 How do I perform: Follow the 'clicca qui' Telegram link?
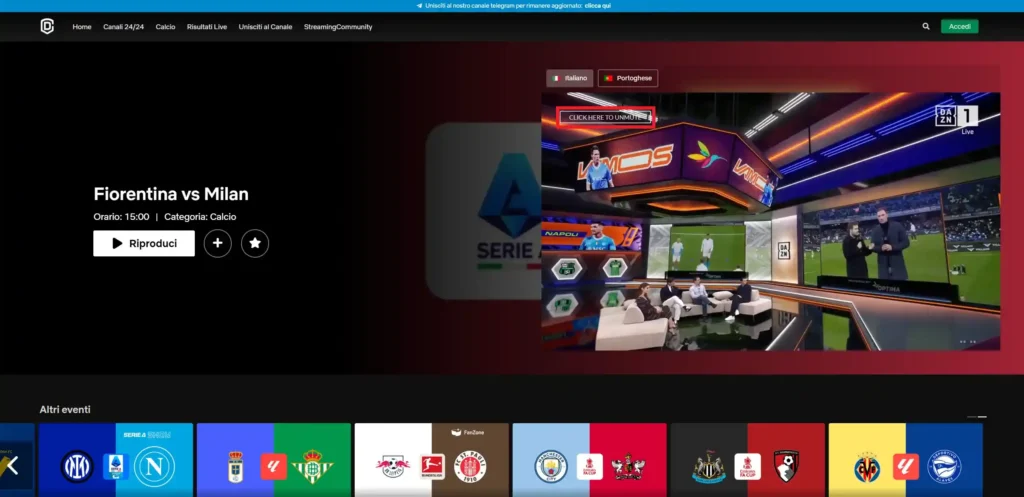tap(598, 5)
